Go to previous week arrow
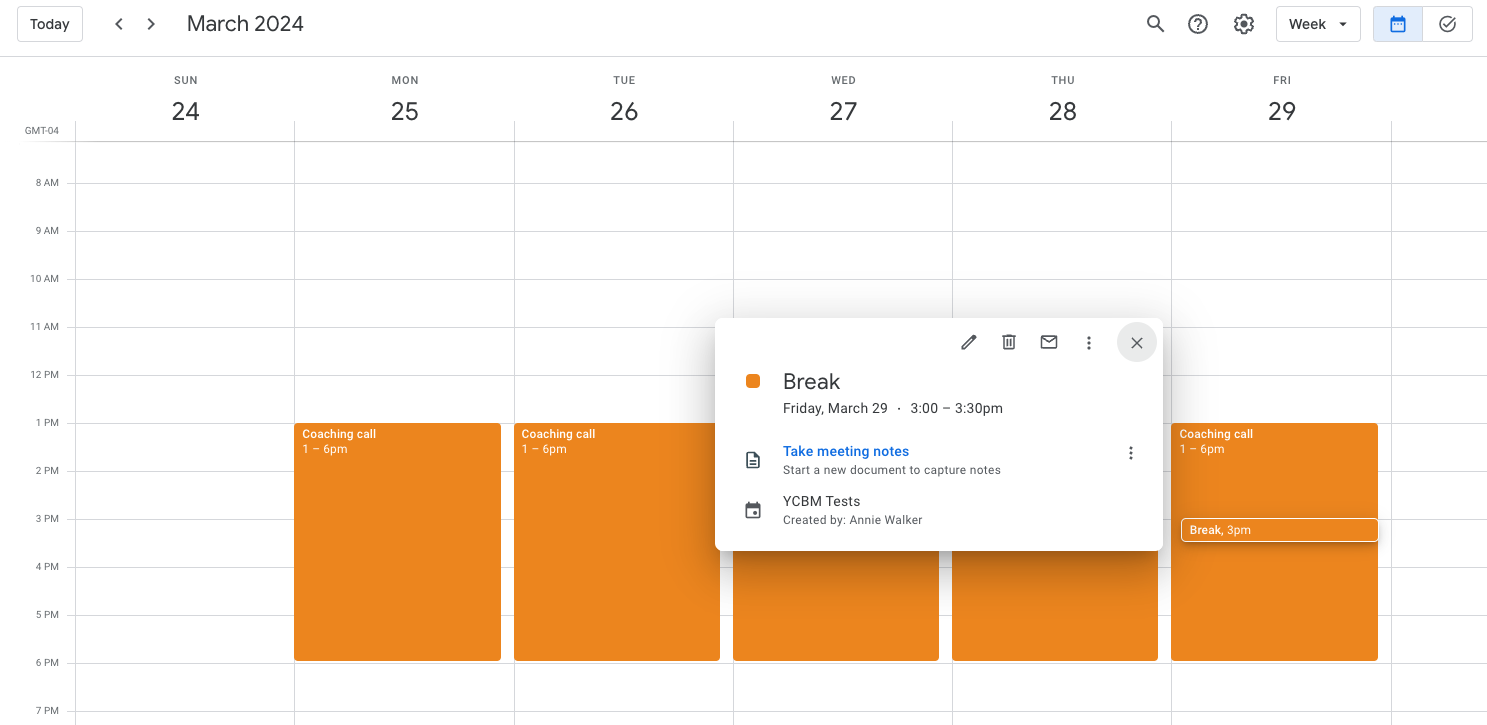 click(x=119, y=24)
